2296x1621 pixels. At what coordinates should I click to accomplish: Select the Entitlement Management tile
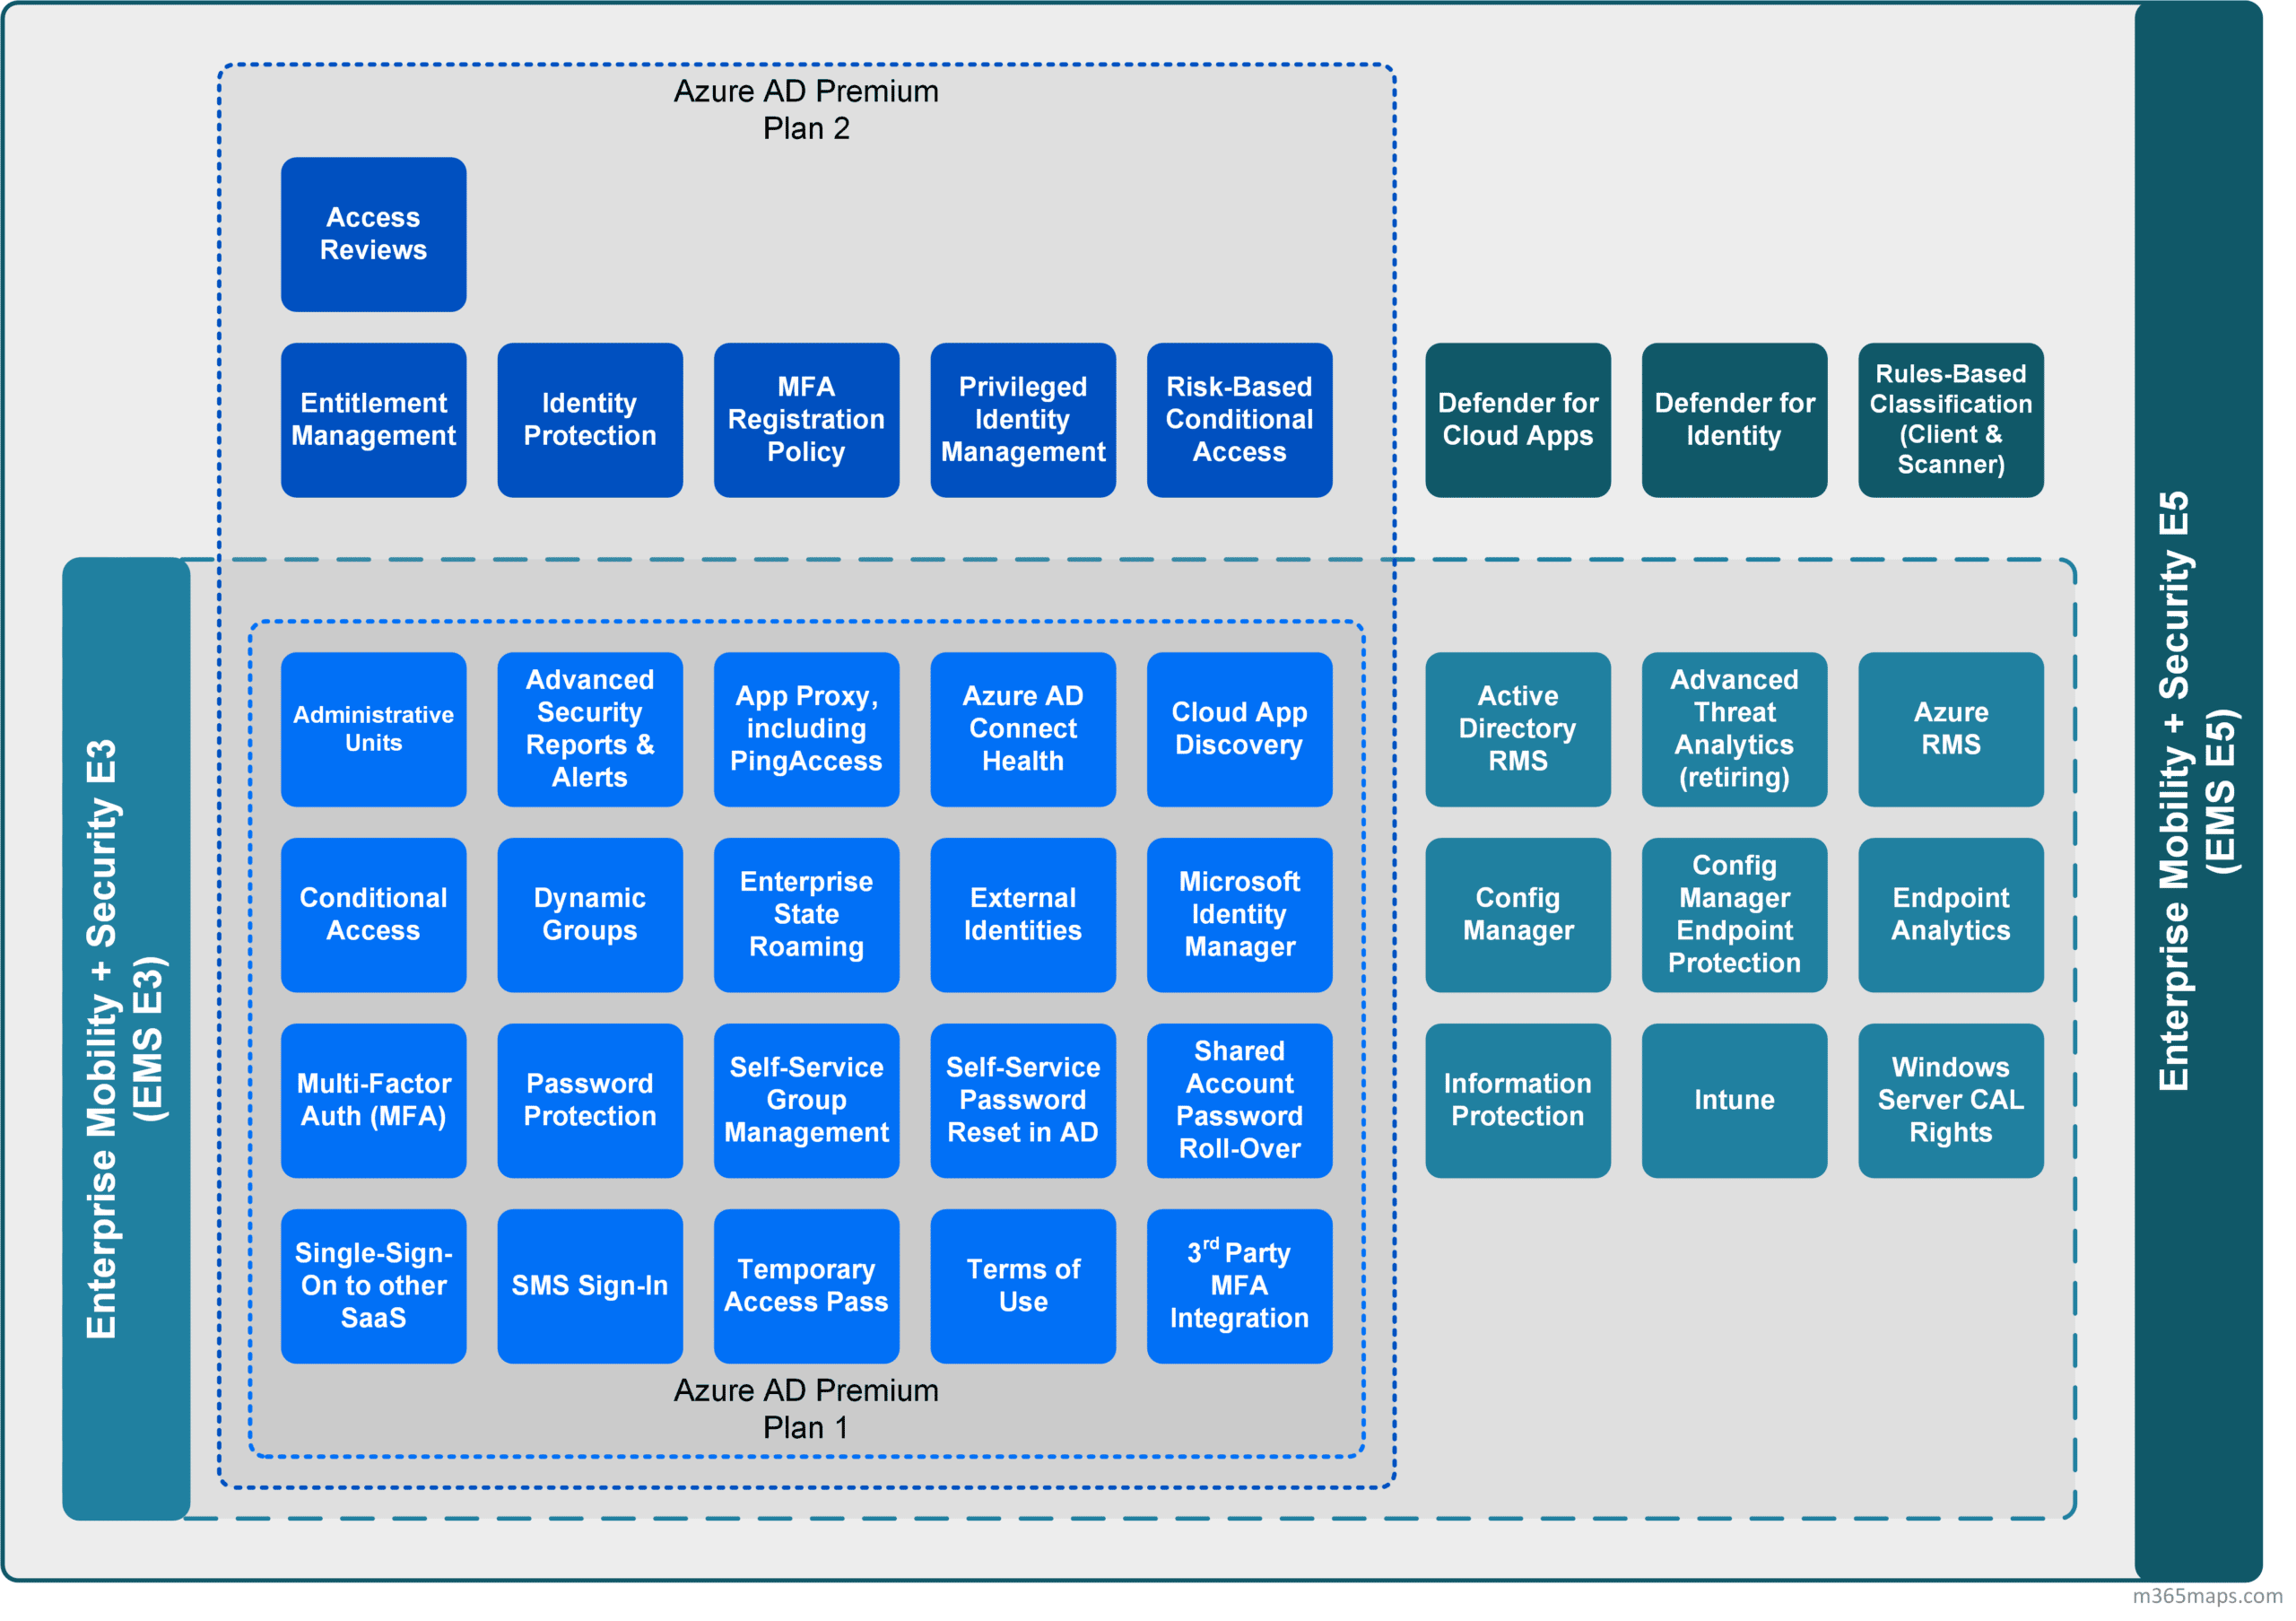pos(373,420)
